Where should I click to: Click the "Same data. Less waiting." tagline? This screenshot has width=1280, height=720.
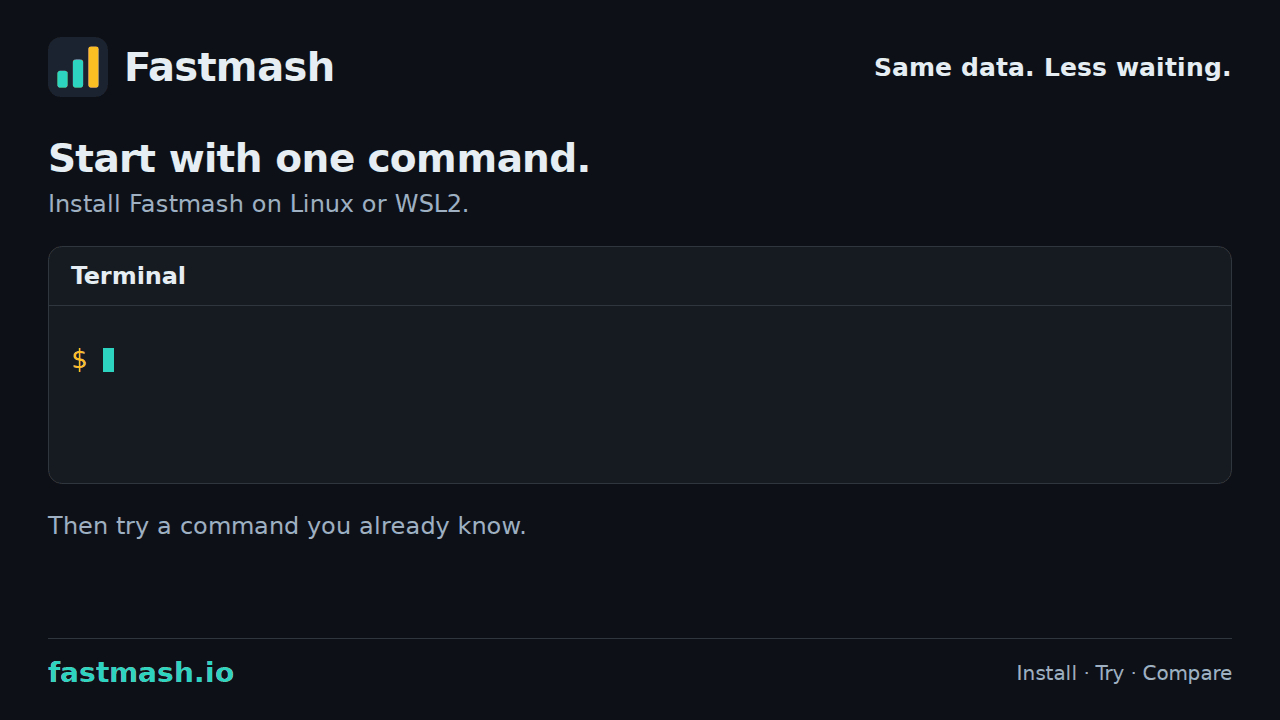coord(1052,68)
